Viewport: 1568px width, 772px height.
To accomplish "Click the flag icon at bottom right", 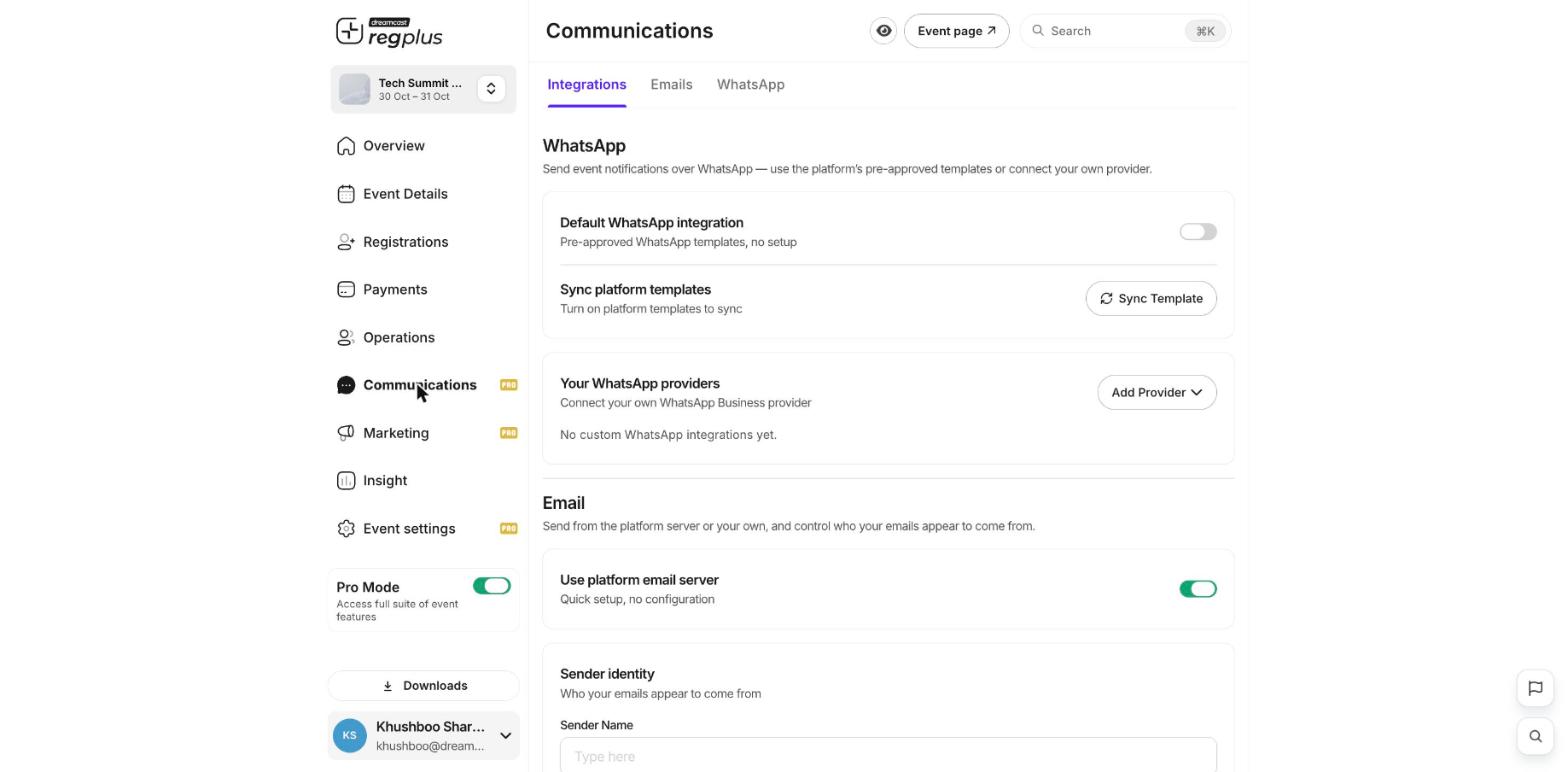I will point(1535,688).
